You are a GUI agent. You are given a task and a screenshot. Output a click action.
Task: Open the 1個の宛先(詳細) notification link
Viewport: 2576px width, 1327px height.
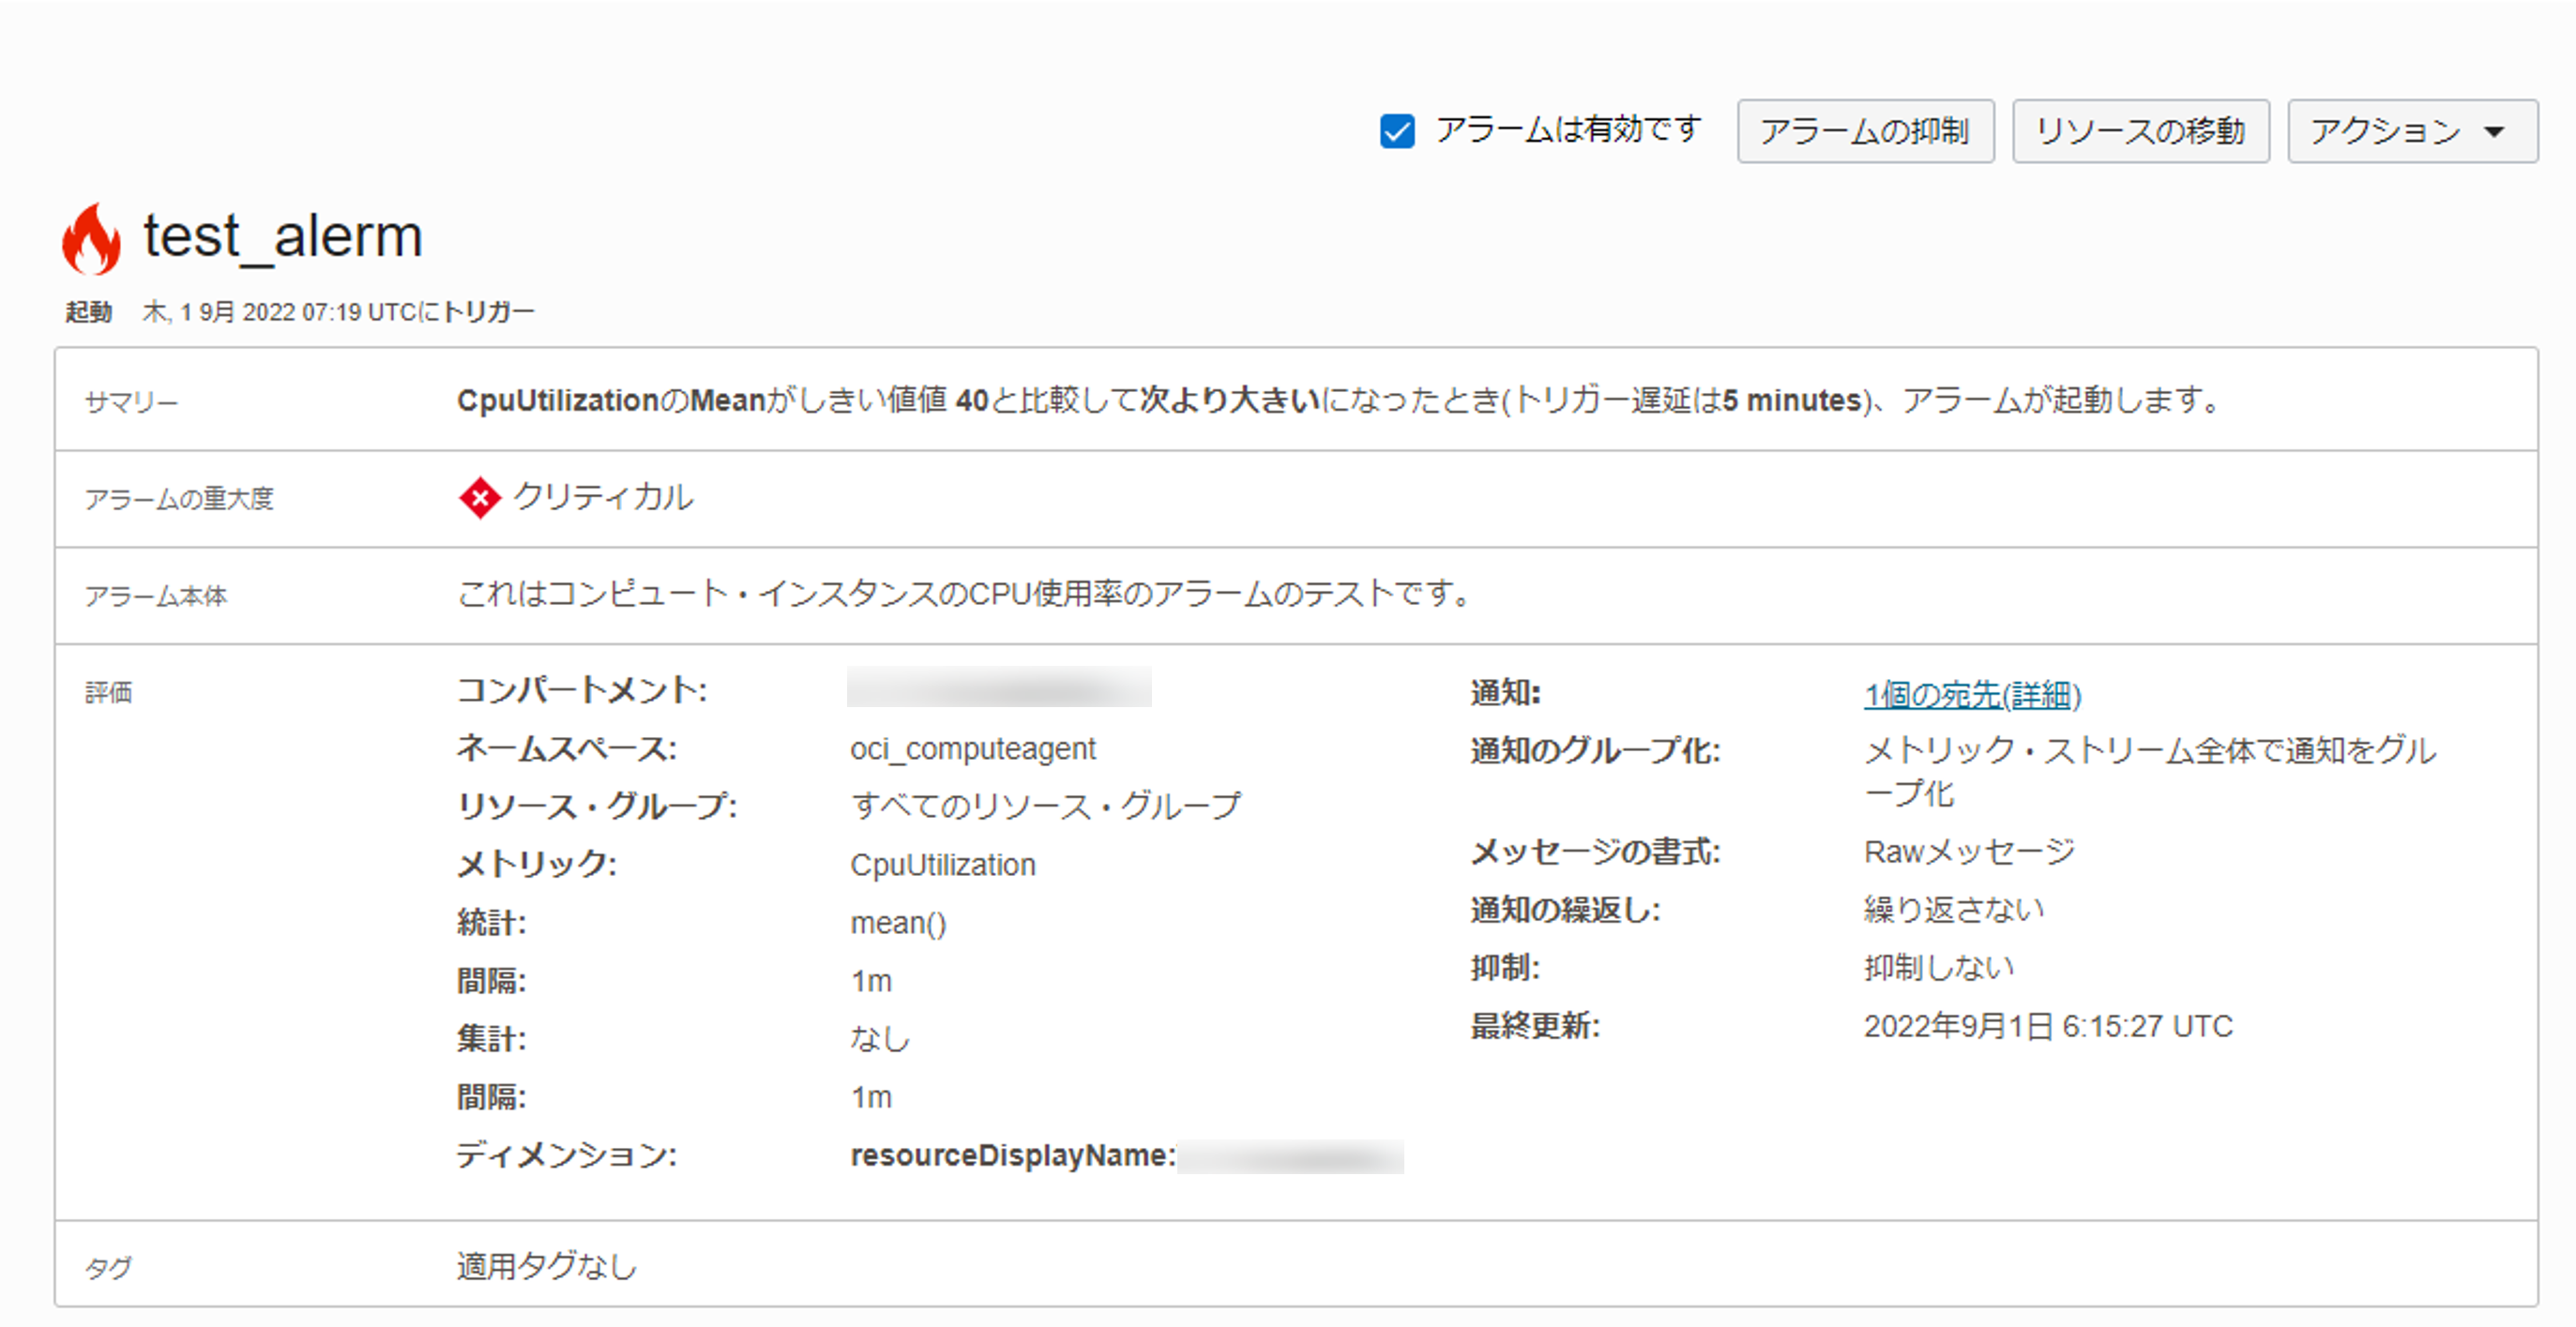(x=1971, y=694)
